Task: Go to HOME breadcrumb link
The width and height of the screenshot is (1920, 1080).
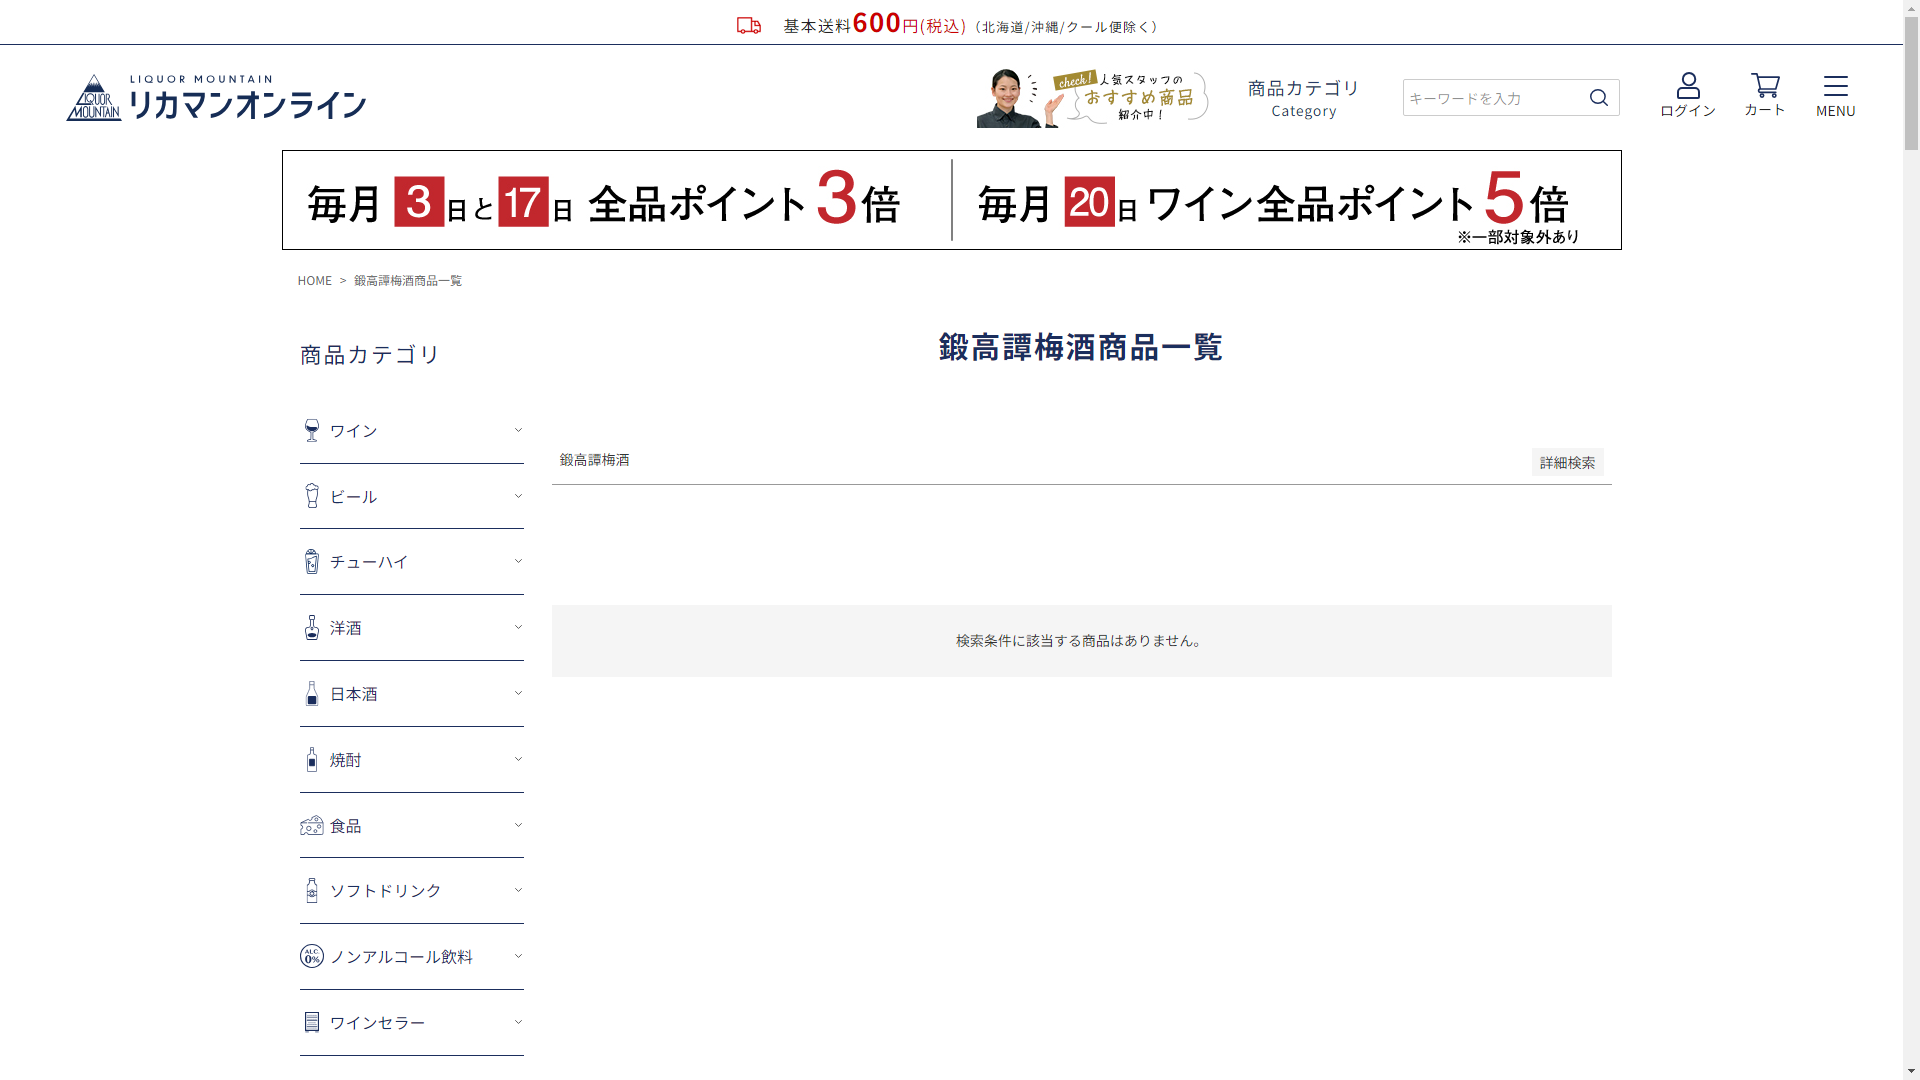Action: pos(315,280)
